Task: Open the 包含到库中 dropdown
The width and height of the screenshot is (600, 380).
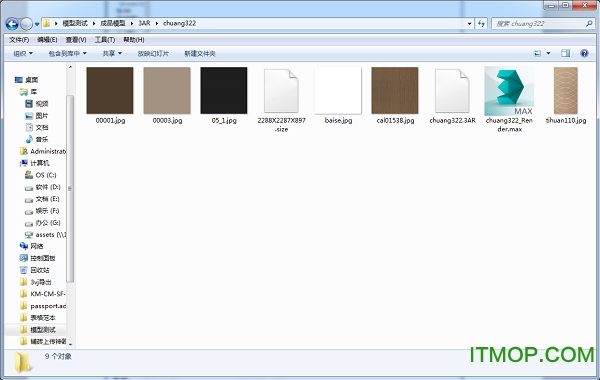Action: [x=67, y=54]
